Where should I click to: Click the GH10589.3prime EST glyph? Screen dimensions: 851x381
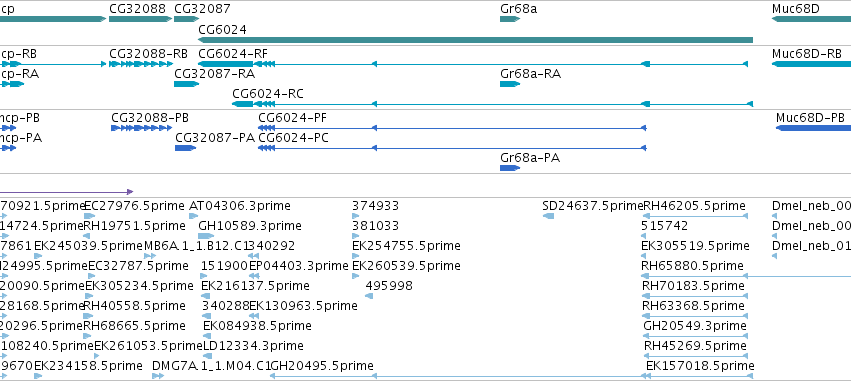(x=206, y=236)
